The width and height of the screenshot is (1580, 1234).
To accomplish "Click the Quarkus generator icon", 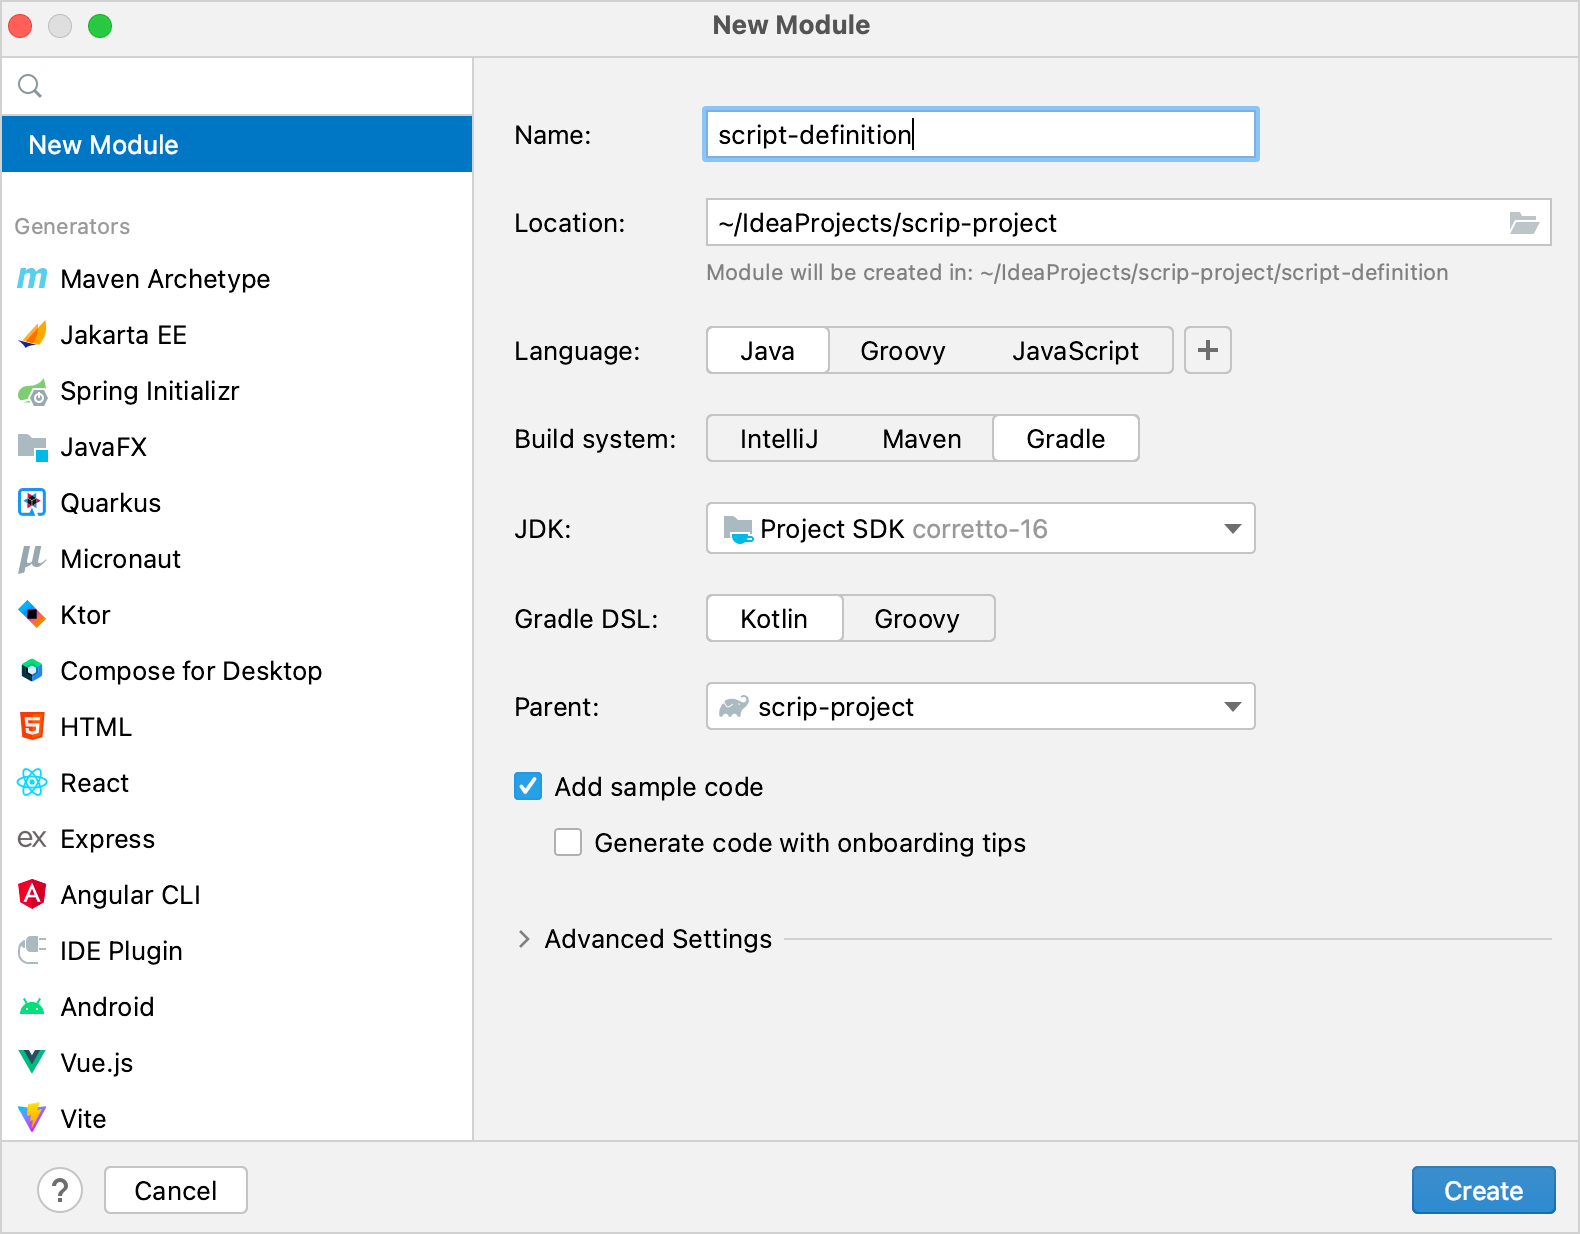I will point(32,503).
